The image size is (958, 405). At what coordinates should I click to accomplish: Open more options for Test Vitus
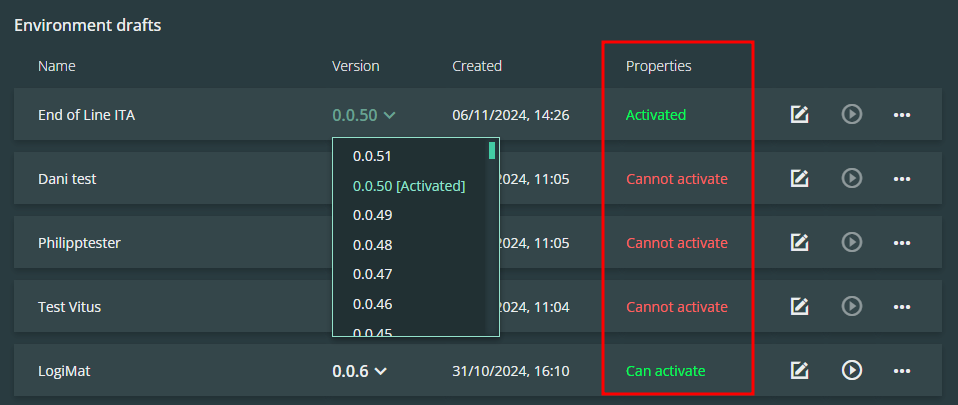pyautogui.click(x=902, y=307)
